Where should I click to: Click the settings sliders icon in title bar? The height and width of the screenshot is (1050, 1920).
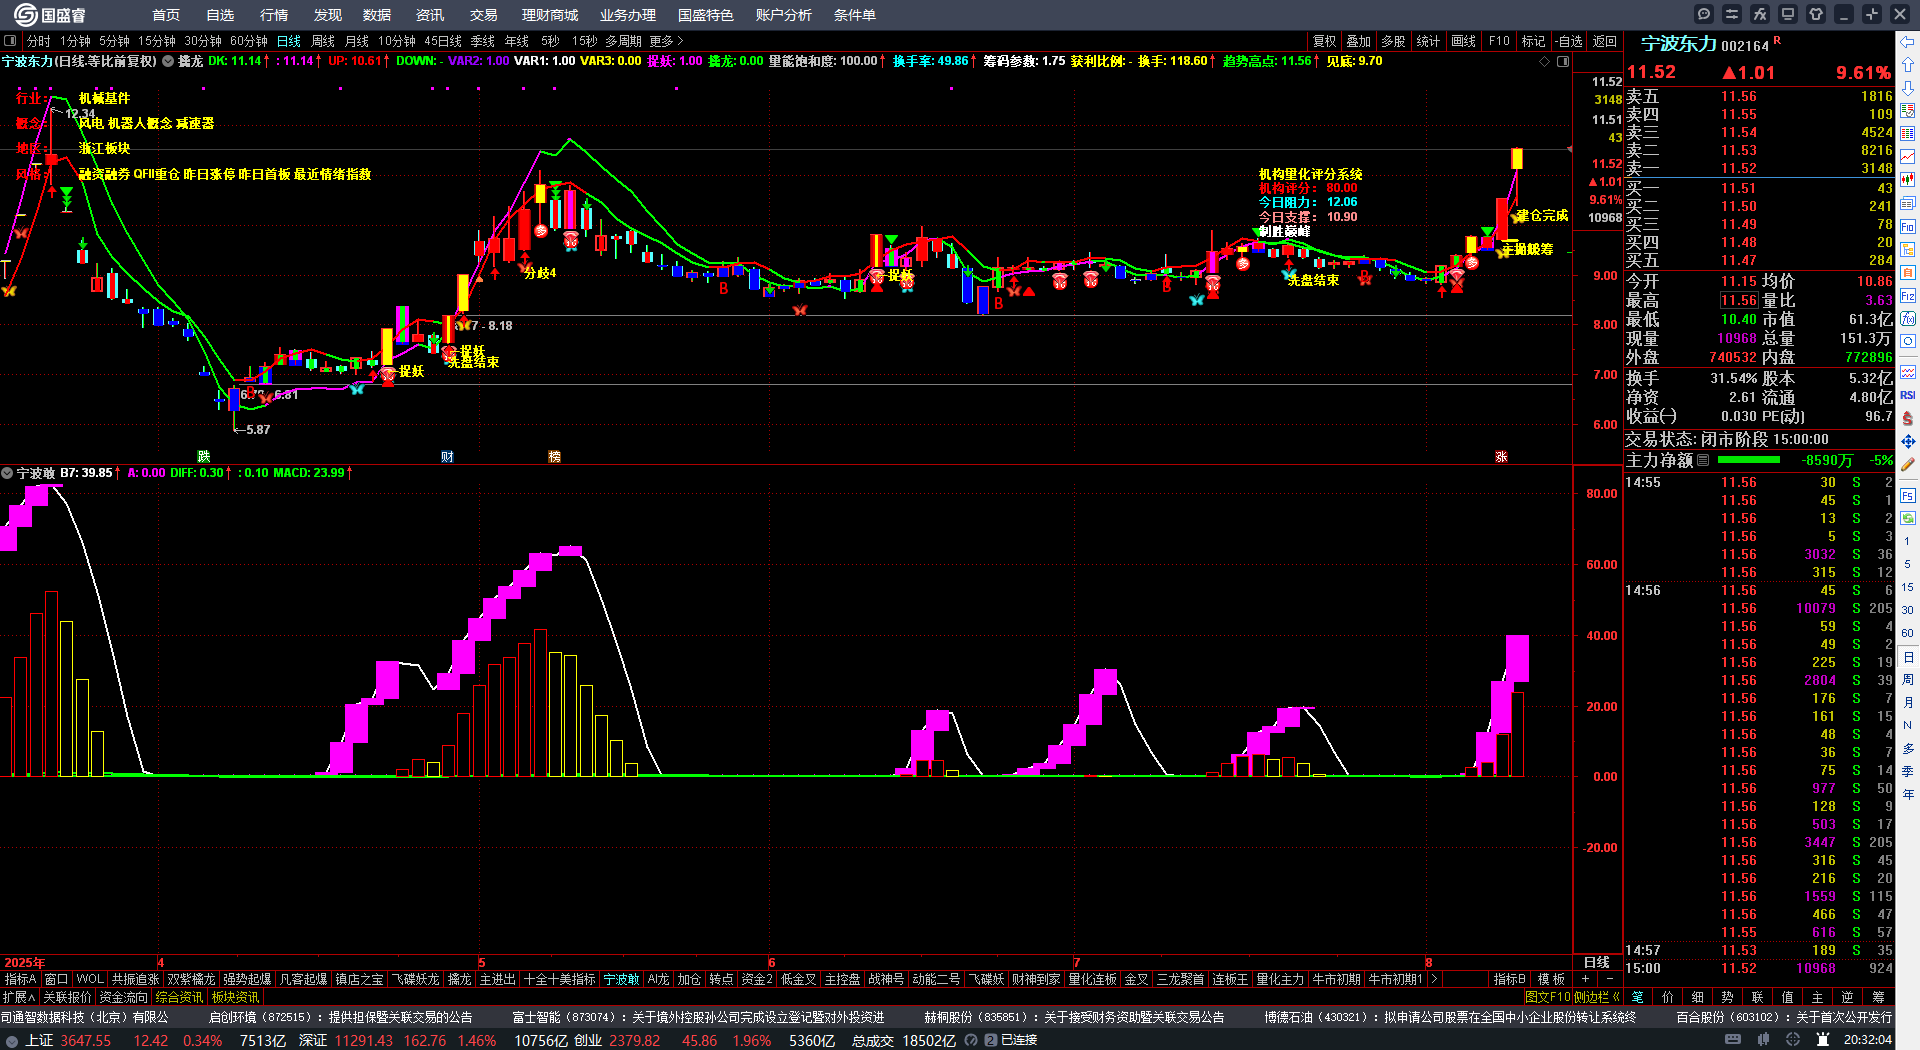click(x=1732, y=14)
